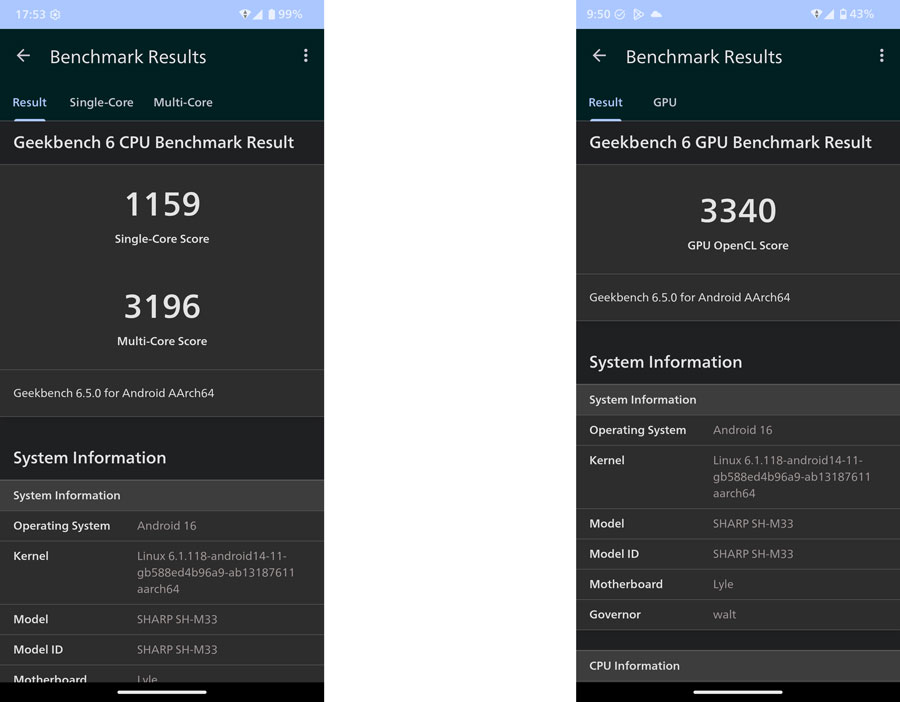This screenshot has width=900, height=702.
Task: Tap the 1159 Single-Core Score
Action: tap(162, 205)
